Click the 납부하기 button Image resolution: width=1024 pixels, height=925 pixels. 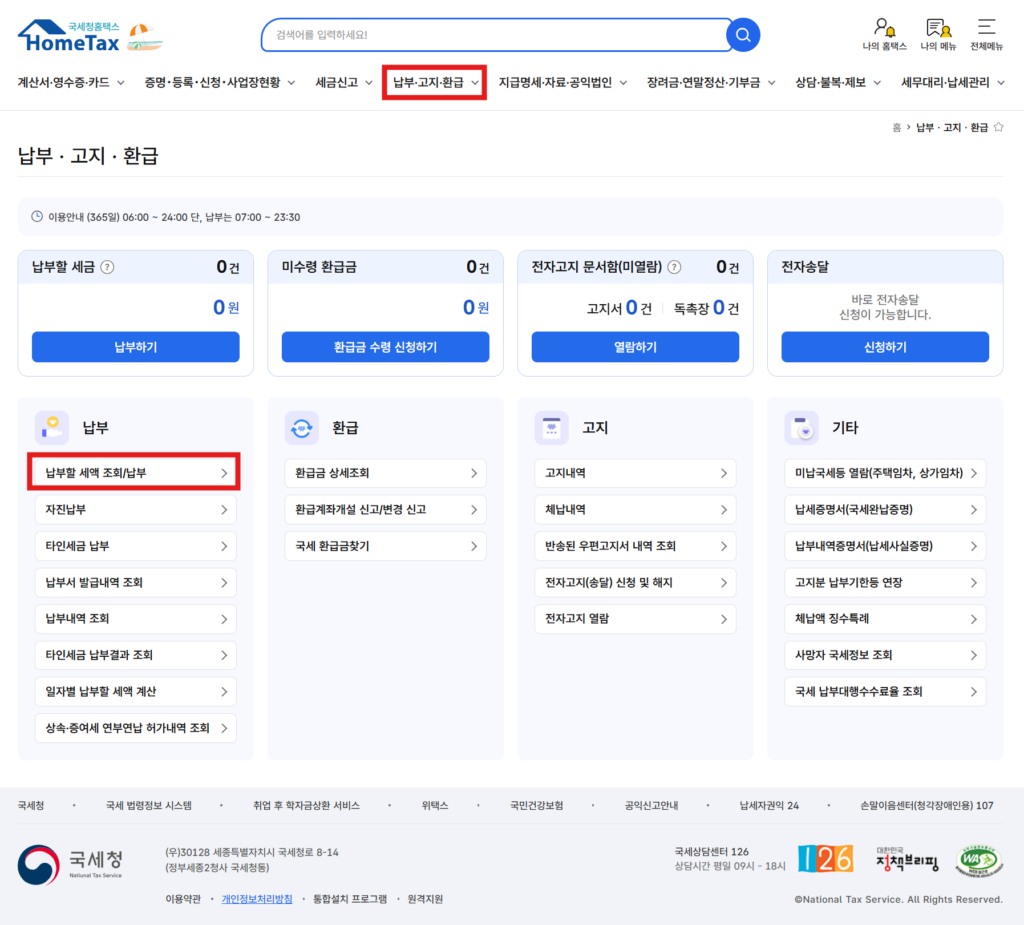[136, 347]
